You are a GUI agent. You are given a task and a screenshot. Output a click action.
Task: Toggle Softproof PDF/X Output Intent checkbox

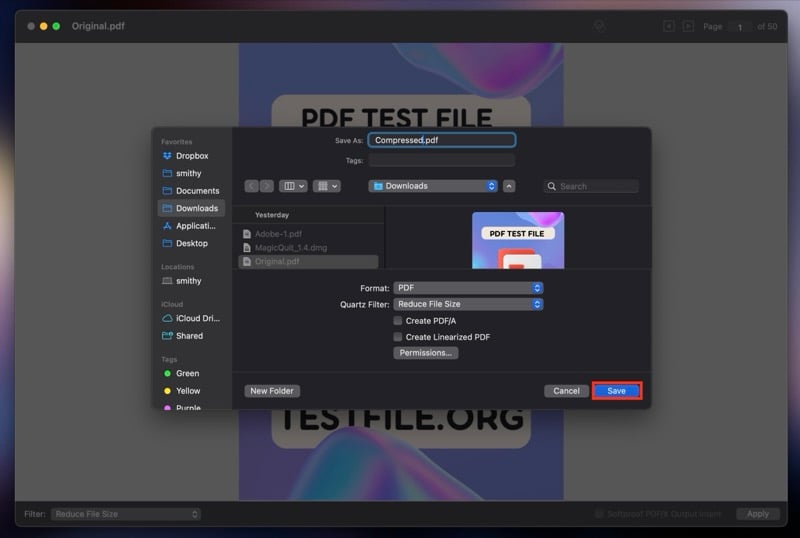click(599, 514)
